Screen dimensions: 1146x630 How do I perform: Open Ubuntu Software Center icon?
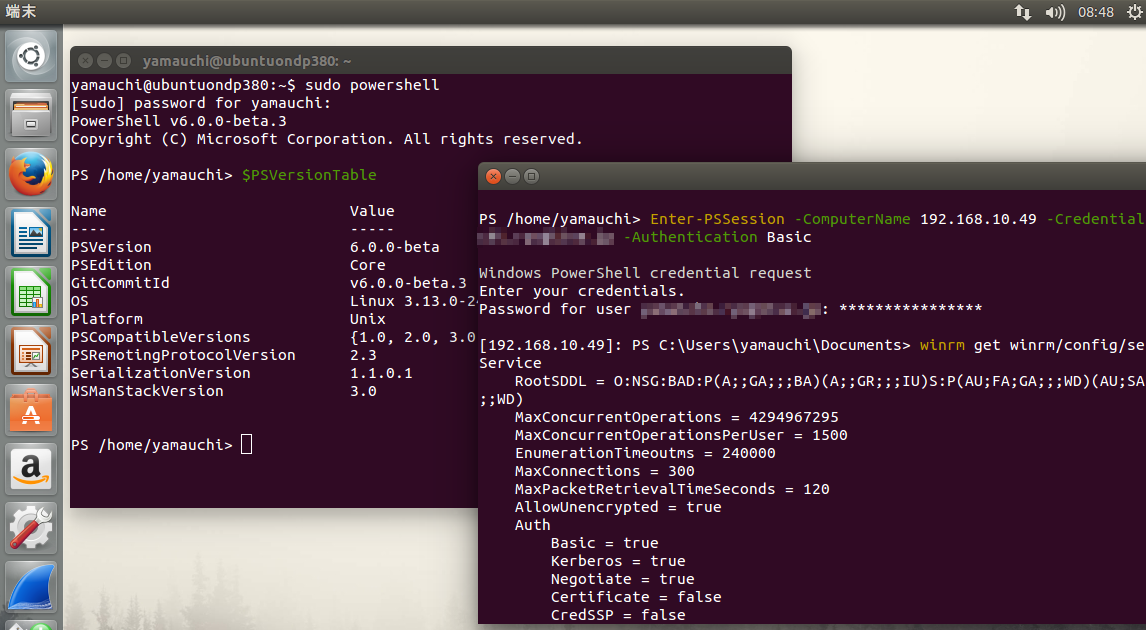pyautogui.click(x=31, y=411)
